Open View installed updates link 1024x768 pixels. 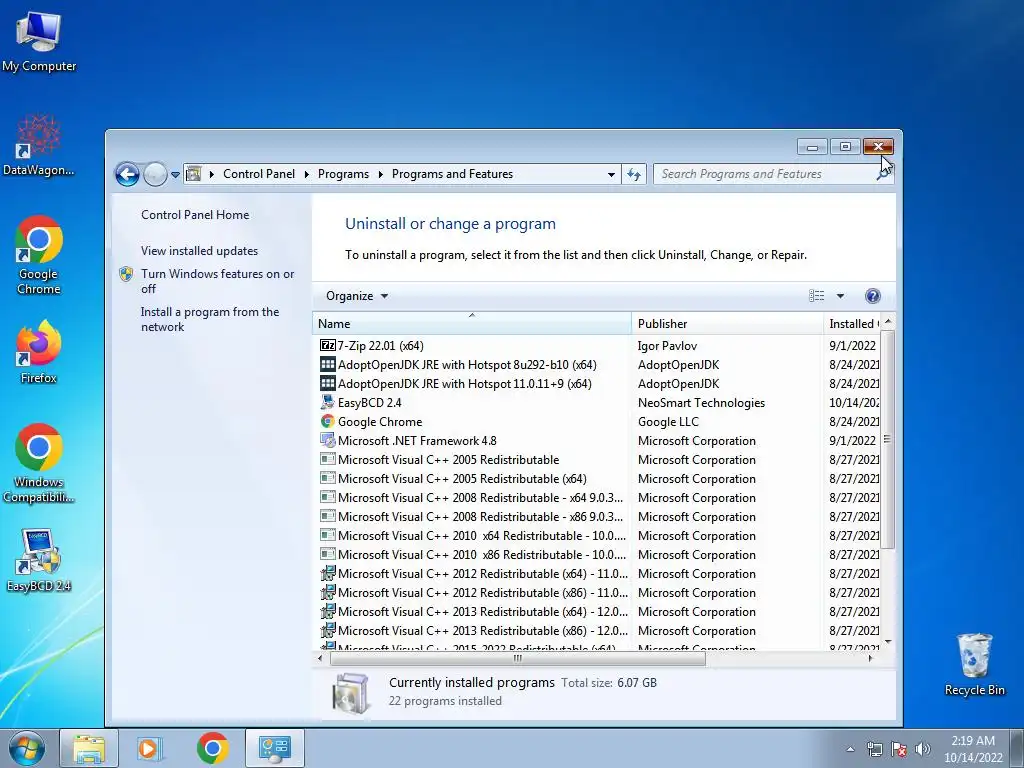(x=199, y=251)
